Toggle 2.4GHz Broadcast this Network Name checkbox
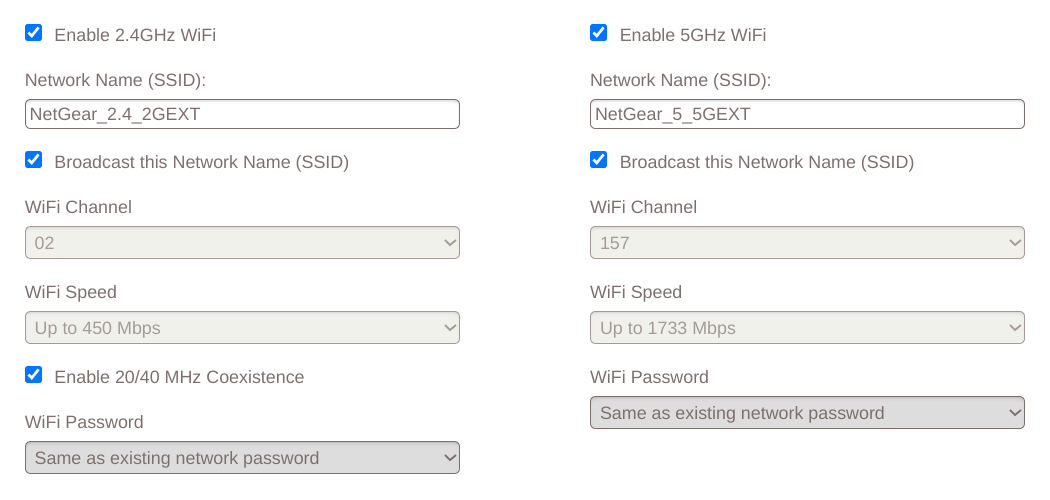The height and width of the screenshot is (500, 1050). (x=33, y=160)
